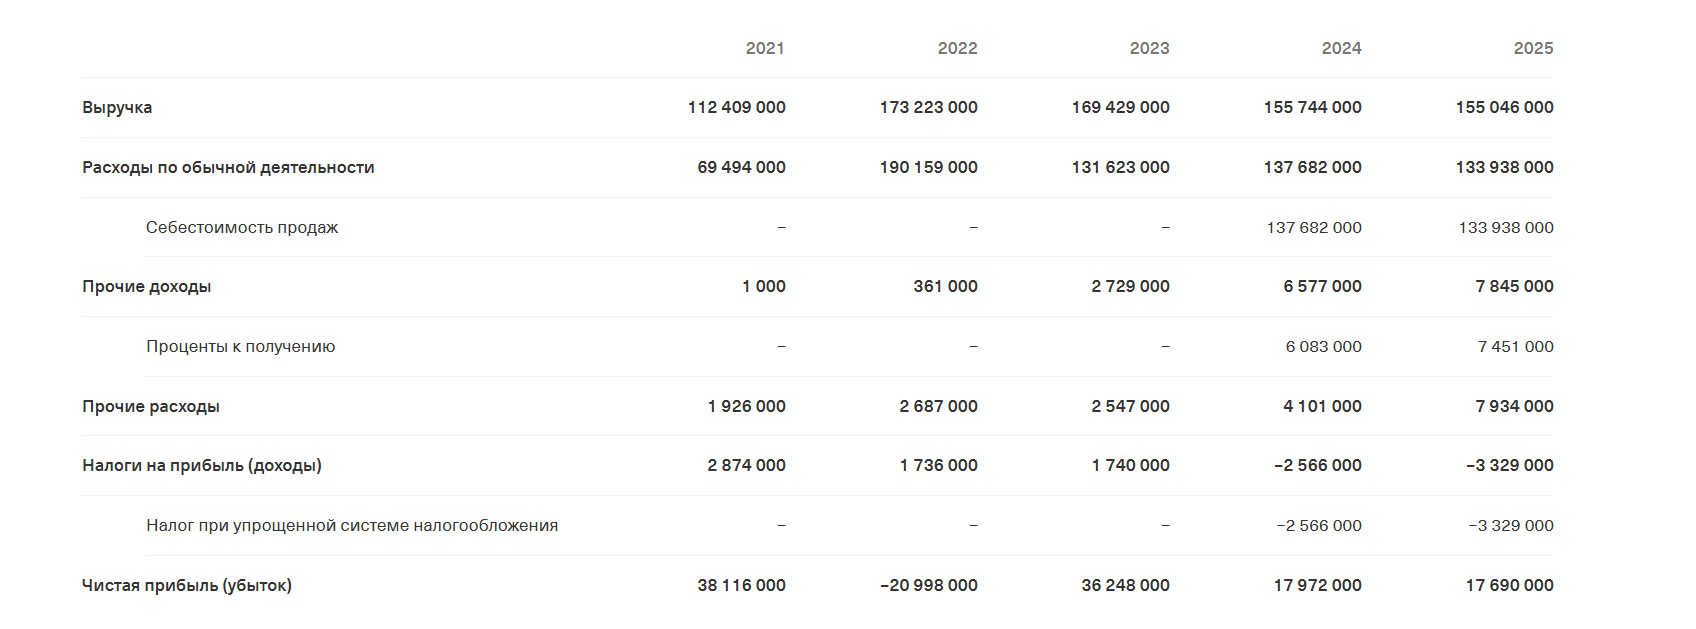Click the 2025 column header
The width and height of the screenshot is (1696, 629).
[1533, 48]
